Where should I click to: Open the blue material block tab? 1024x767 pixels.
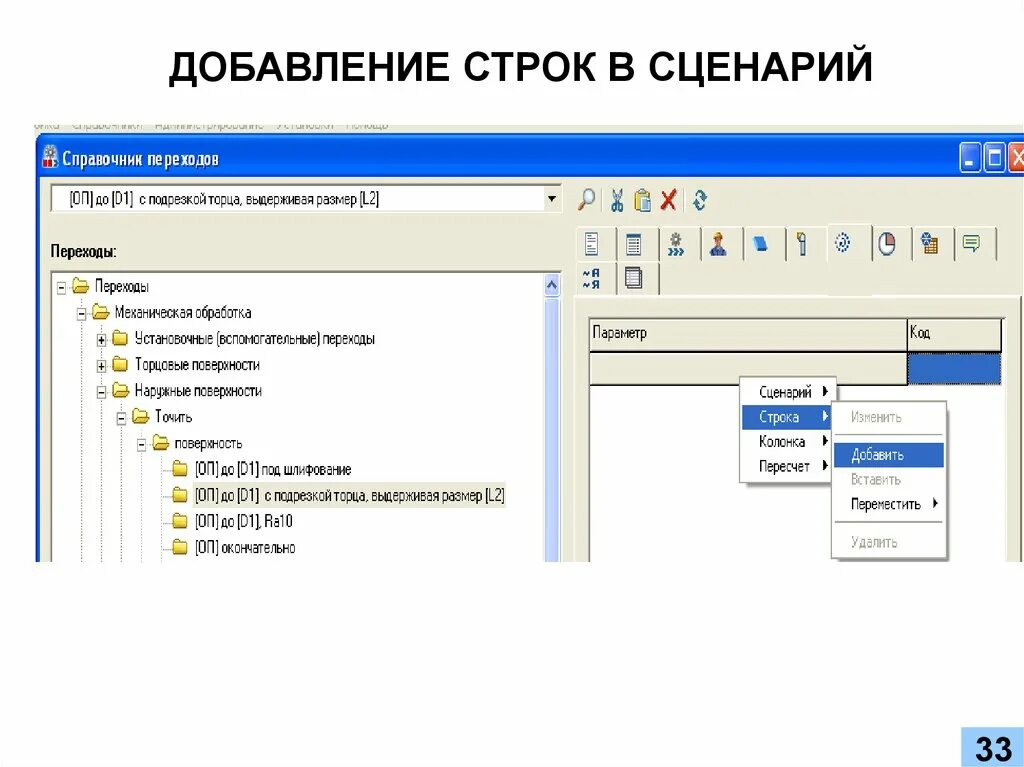(x=760, y=244)
